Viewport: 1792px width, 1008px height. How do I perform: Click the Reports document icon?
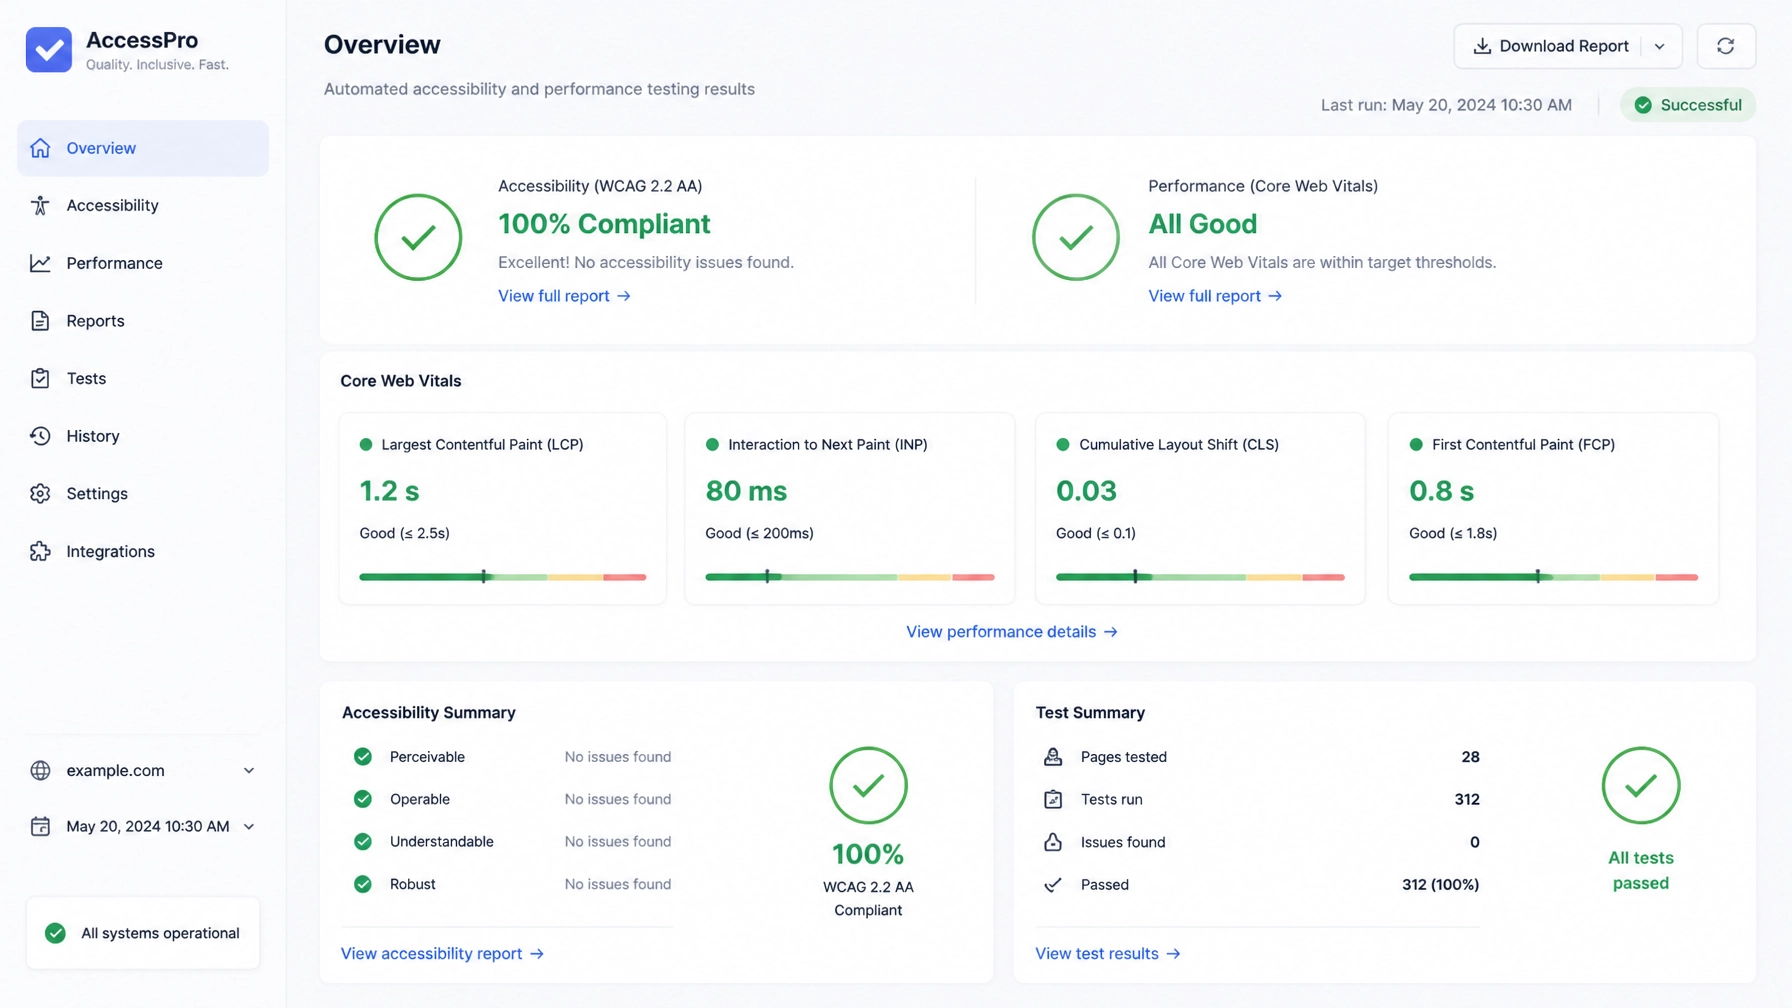click(40, 321)
